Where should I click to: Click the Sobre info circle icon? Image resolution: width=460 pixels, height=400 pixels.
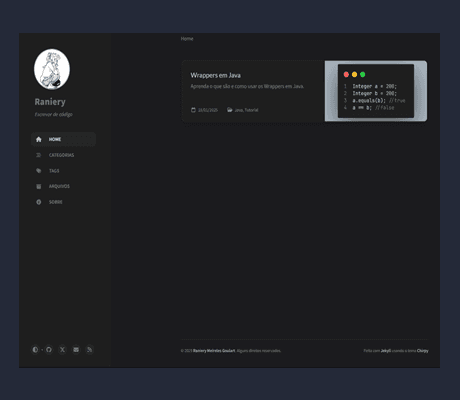(x=39, y=202)
